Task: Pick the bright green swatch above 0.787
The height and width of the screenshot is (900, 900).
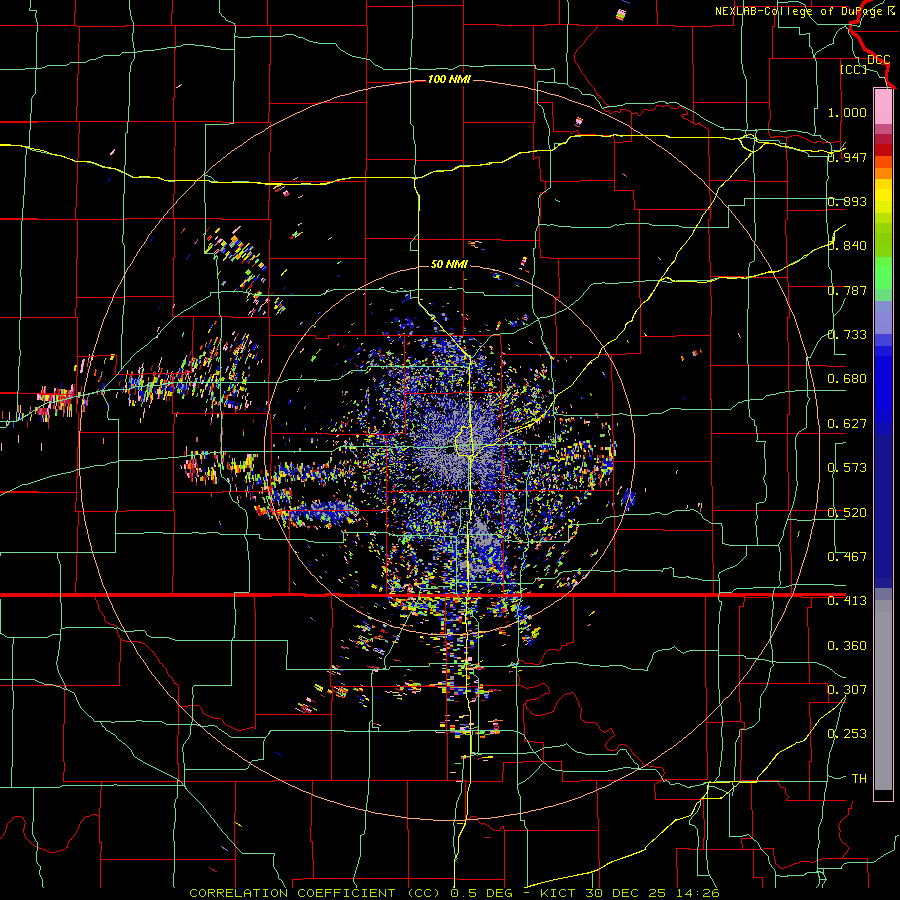Action: [883, 273]
